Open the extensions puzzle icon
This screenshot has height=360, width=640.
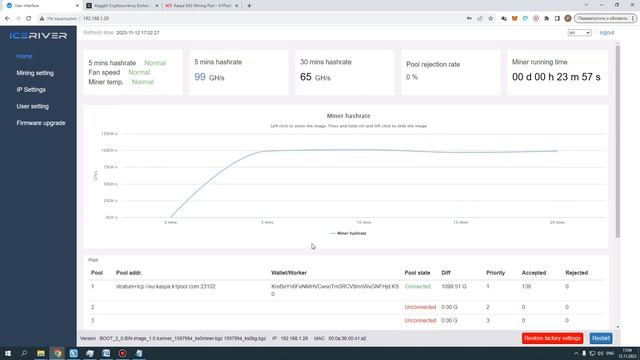click(x=547, y=18)
